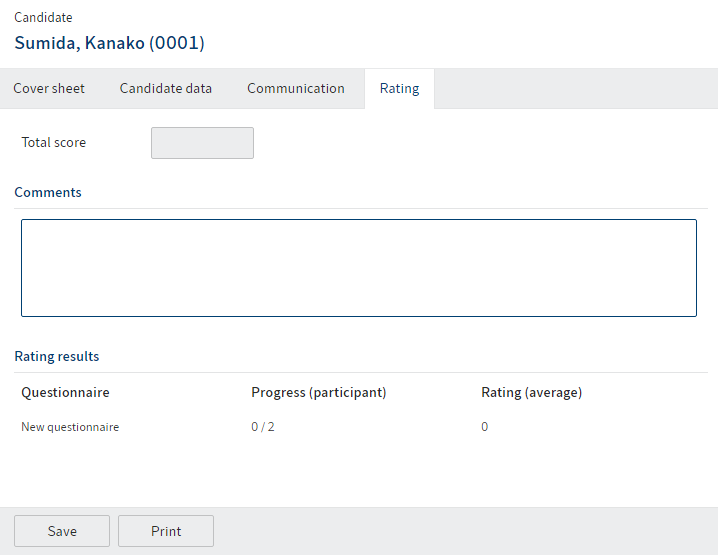
Task: Focus the Comments text area
Action: [x=359, y=268]
